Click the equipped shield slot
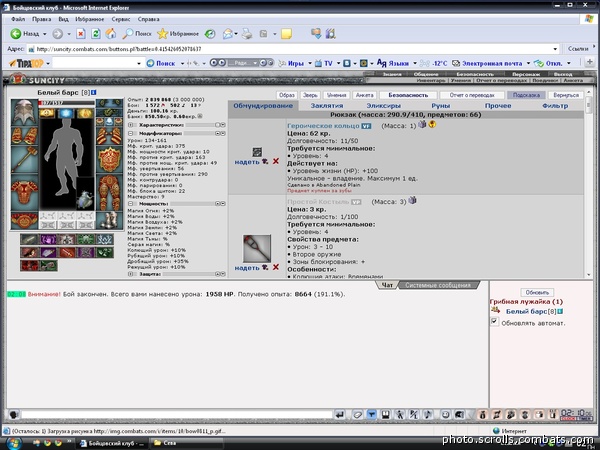This screenshot has height=450, width=600. 109,159
